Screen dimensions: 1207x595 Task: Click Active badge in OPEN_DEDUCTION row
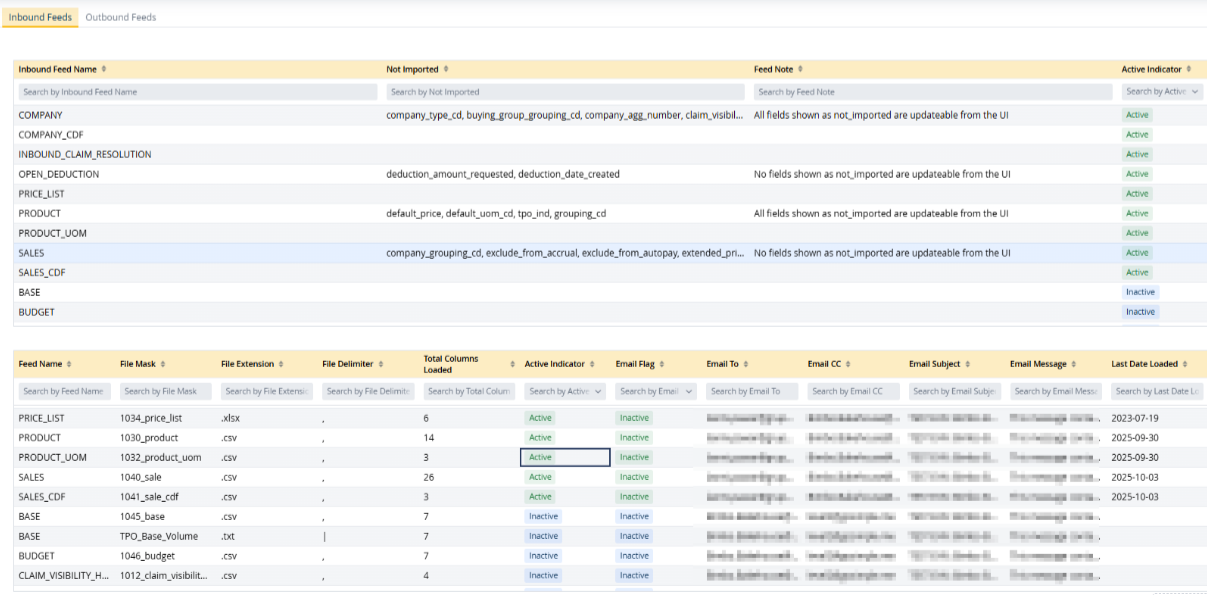point(1137,174)
